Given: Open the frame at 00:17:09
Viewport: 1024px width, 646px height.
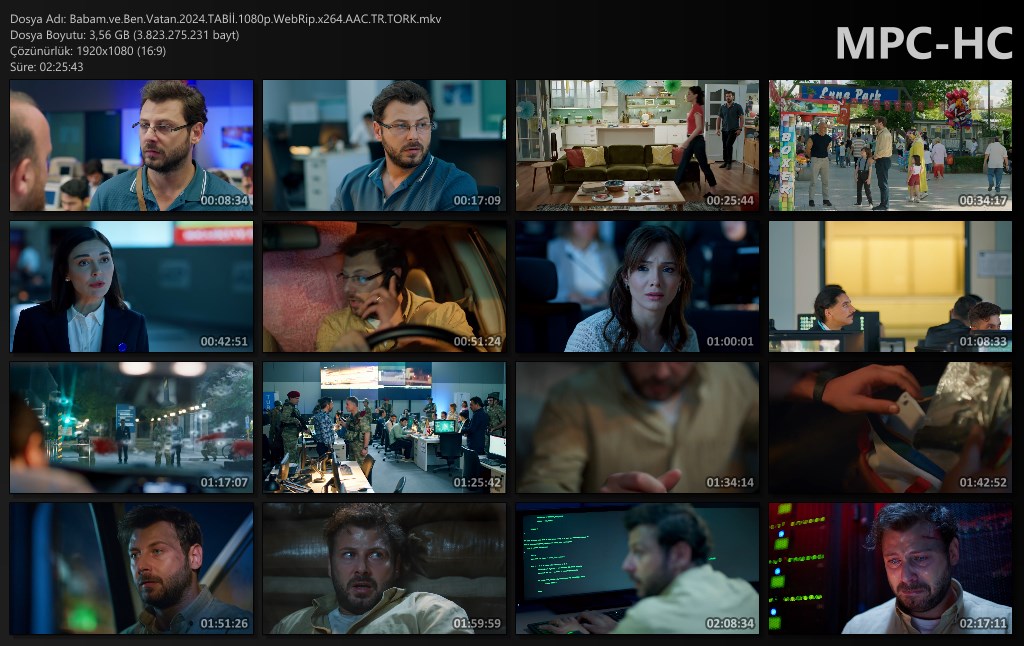Looking at the screenshot, I should click(384, 146).
